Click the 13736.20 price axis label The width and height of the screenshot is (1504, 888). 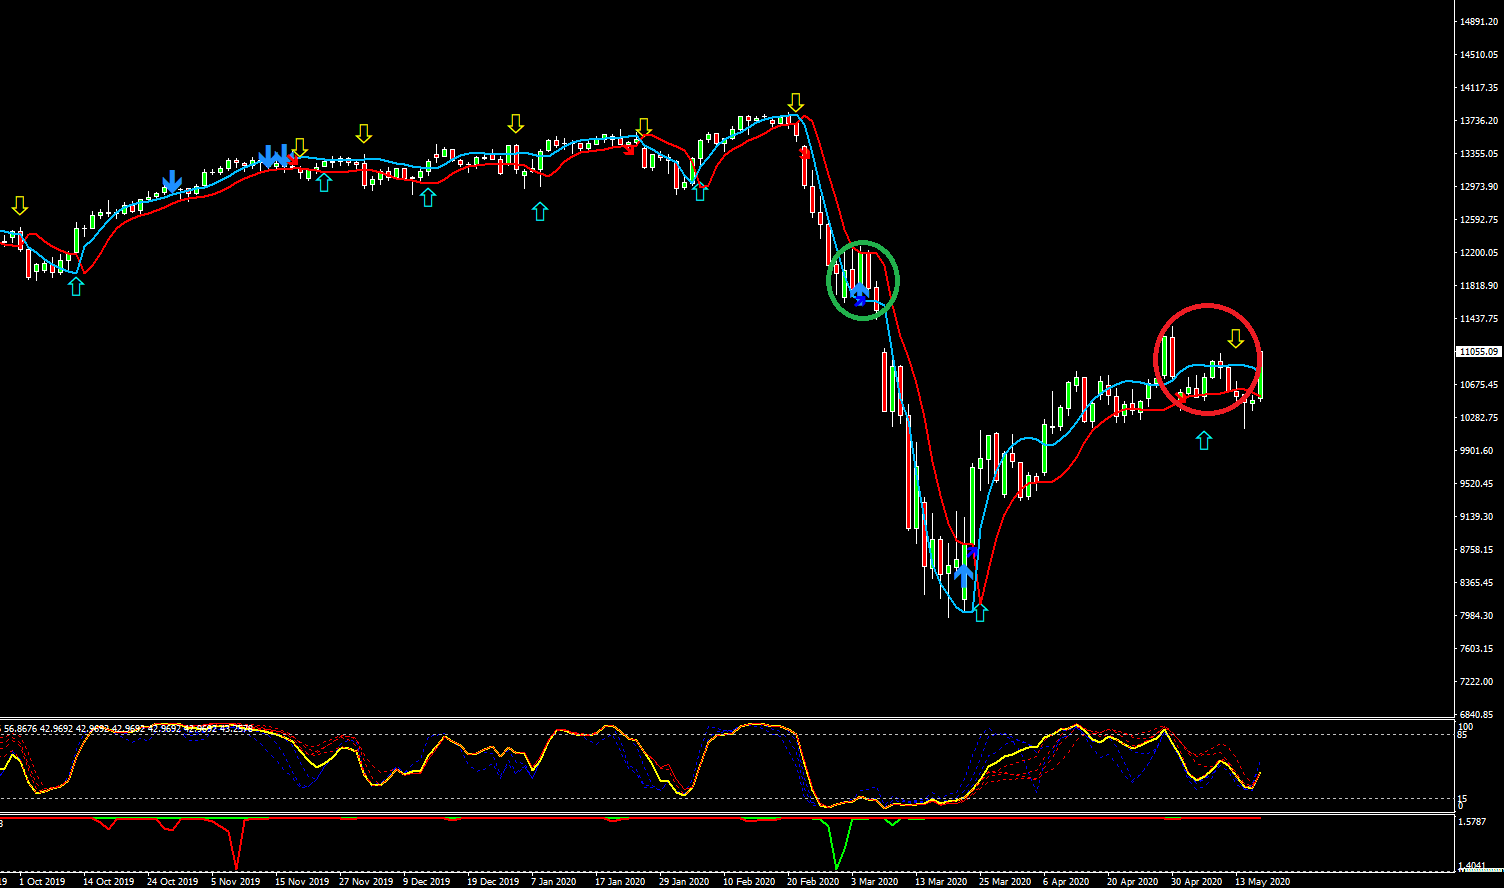click(1479, 121)
